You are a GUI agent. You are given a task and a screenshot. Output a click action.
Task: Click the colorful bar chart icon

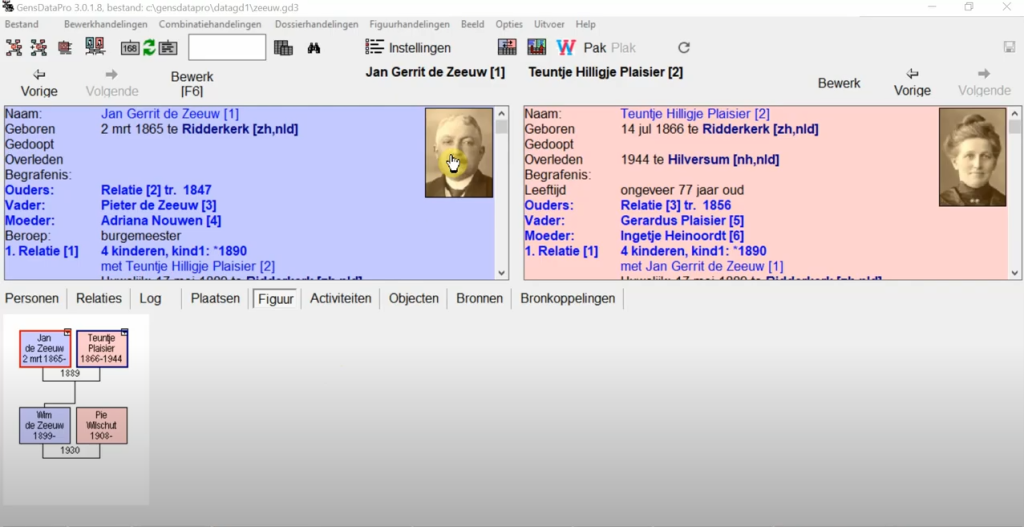[537, 47]
